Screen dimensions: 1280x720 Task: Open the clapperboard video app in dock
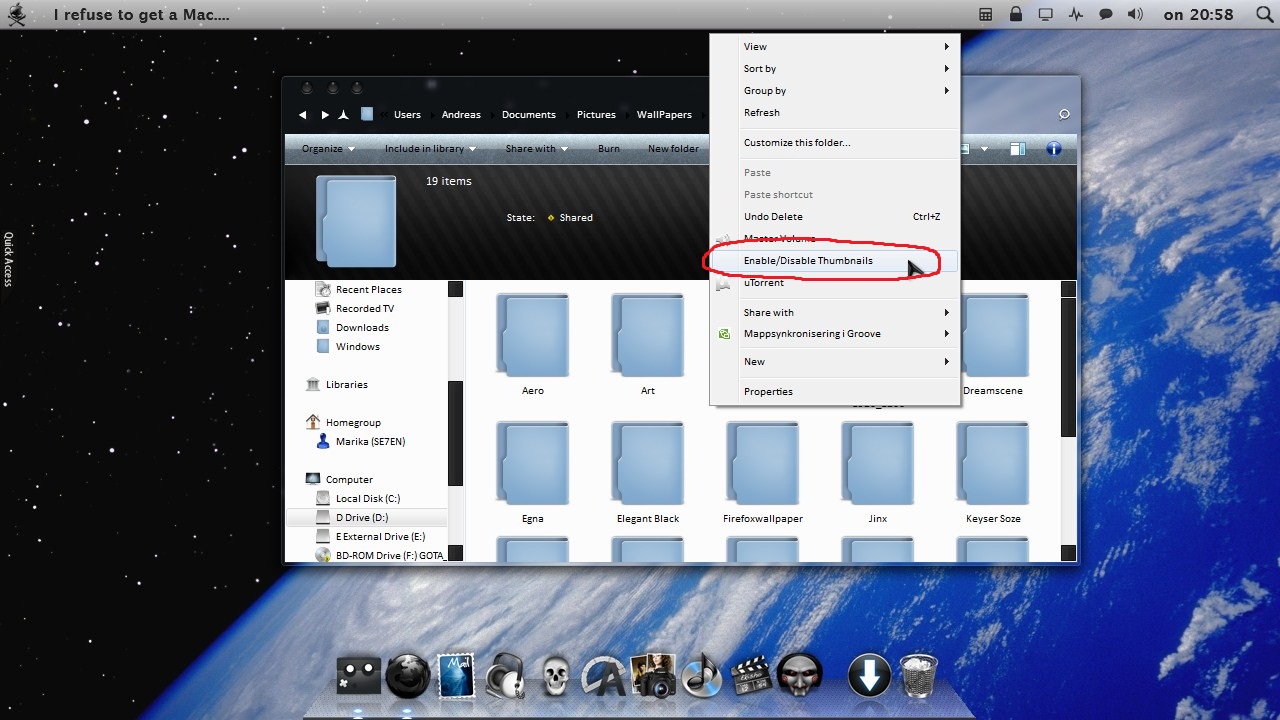(750, 676)
